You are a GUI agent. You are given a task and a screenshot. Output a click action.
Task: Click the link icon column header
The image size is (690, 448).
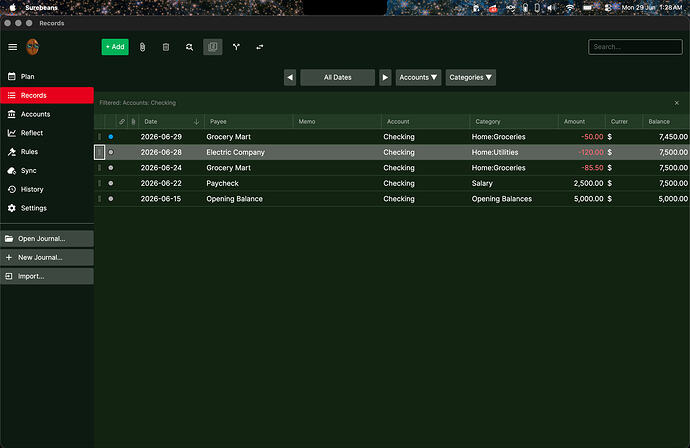click(122, 121)
